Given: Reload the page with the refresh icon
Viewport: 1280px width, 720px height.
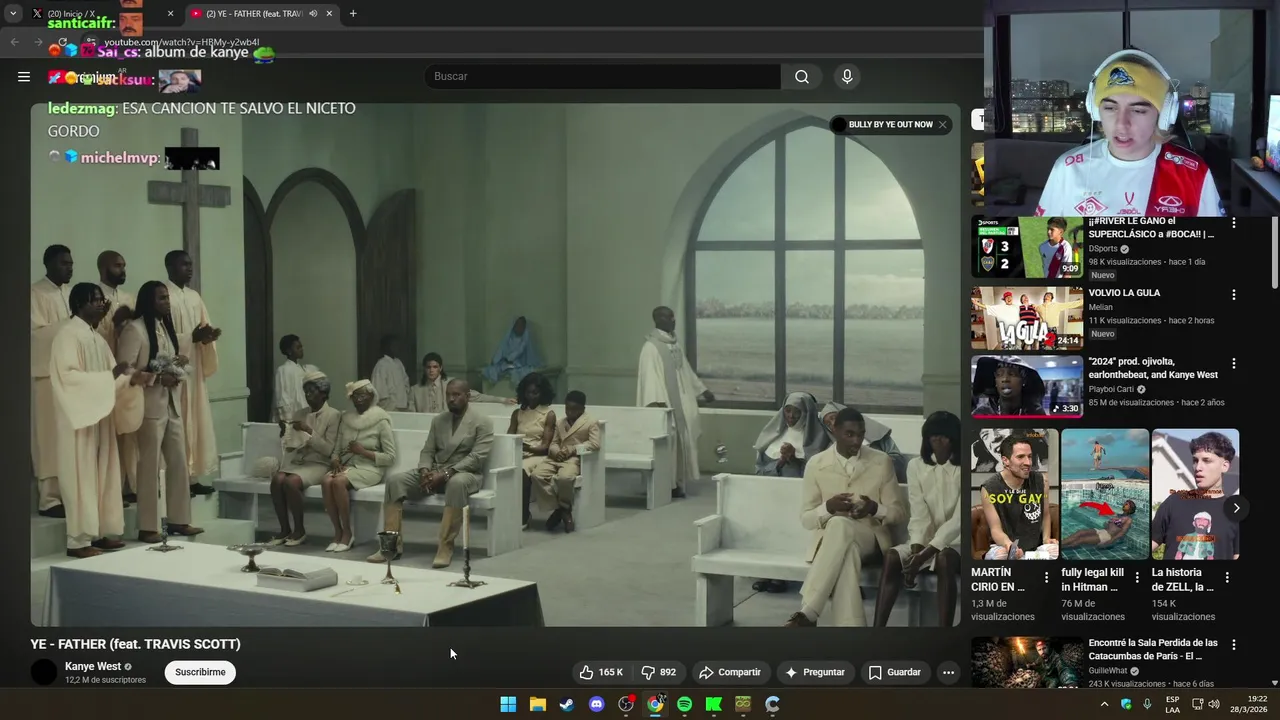Looking at the screenshot, I should 62,42.
